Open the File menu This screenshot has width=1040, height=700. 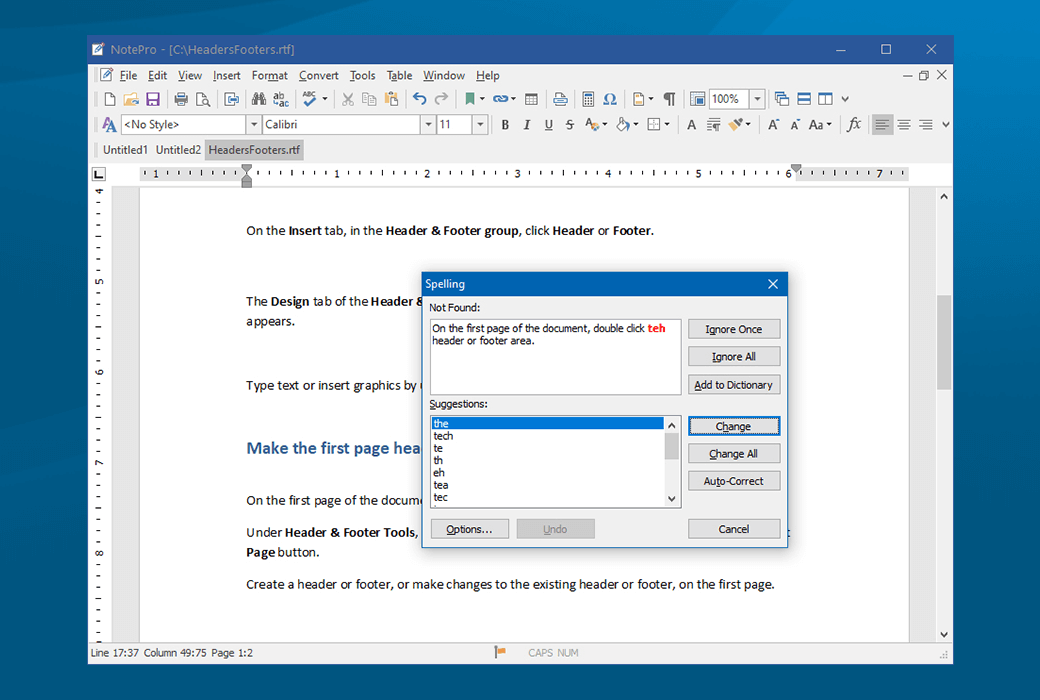[x=128, y=76]
